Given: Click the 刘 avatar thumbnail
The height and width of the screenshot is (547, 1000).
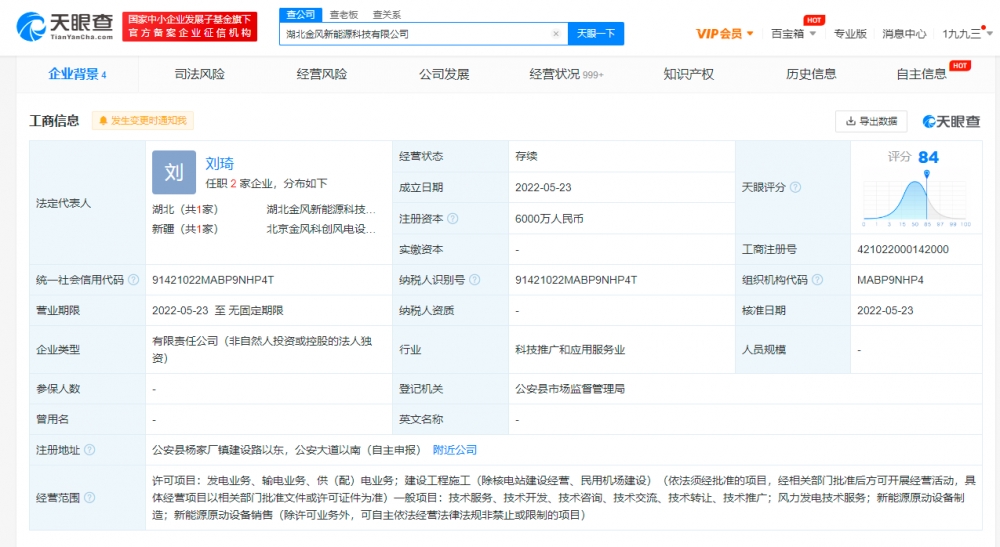Looking at the screenshot, I should 174,172.
